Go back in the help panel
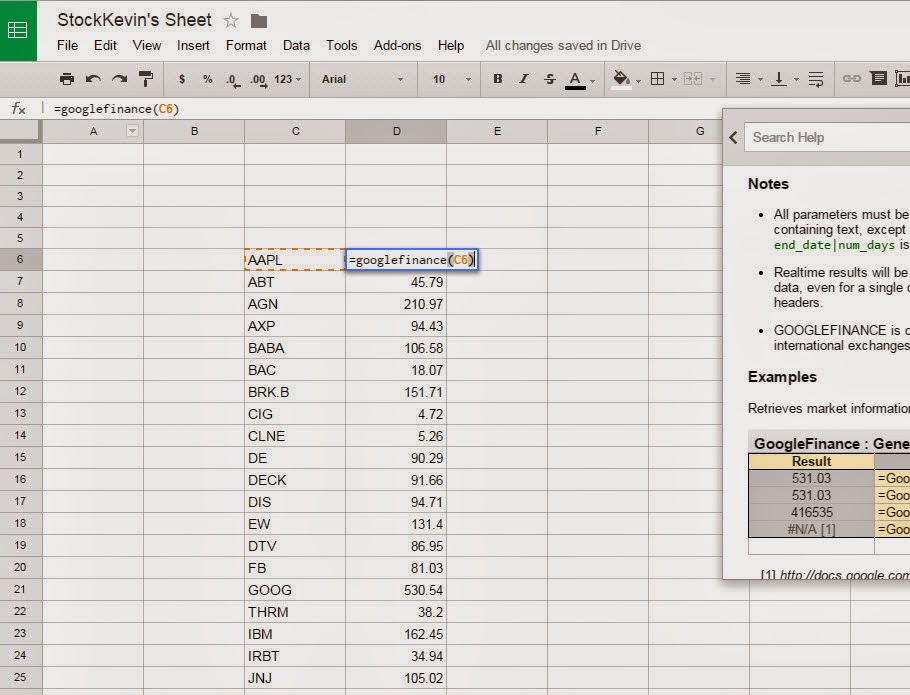This screenshot has width=910, height=695. point(733,137)
